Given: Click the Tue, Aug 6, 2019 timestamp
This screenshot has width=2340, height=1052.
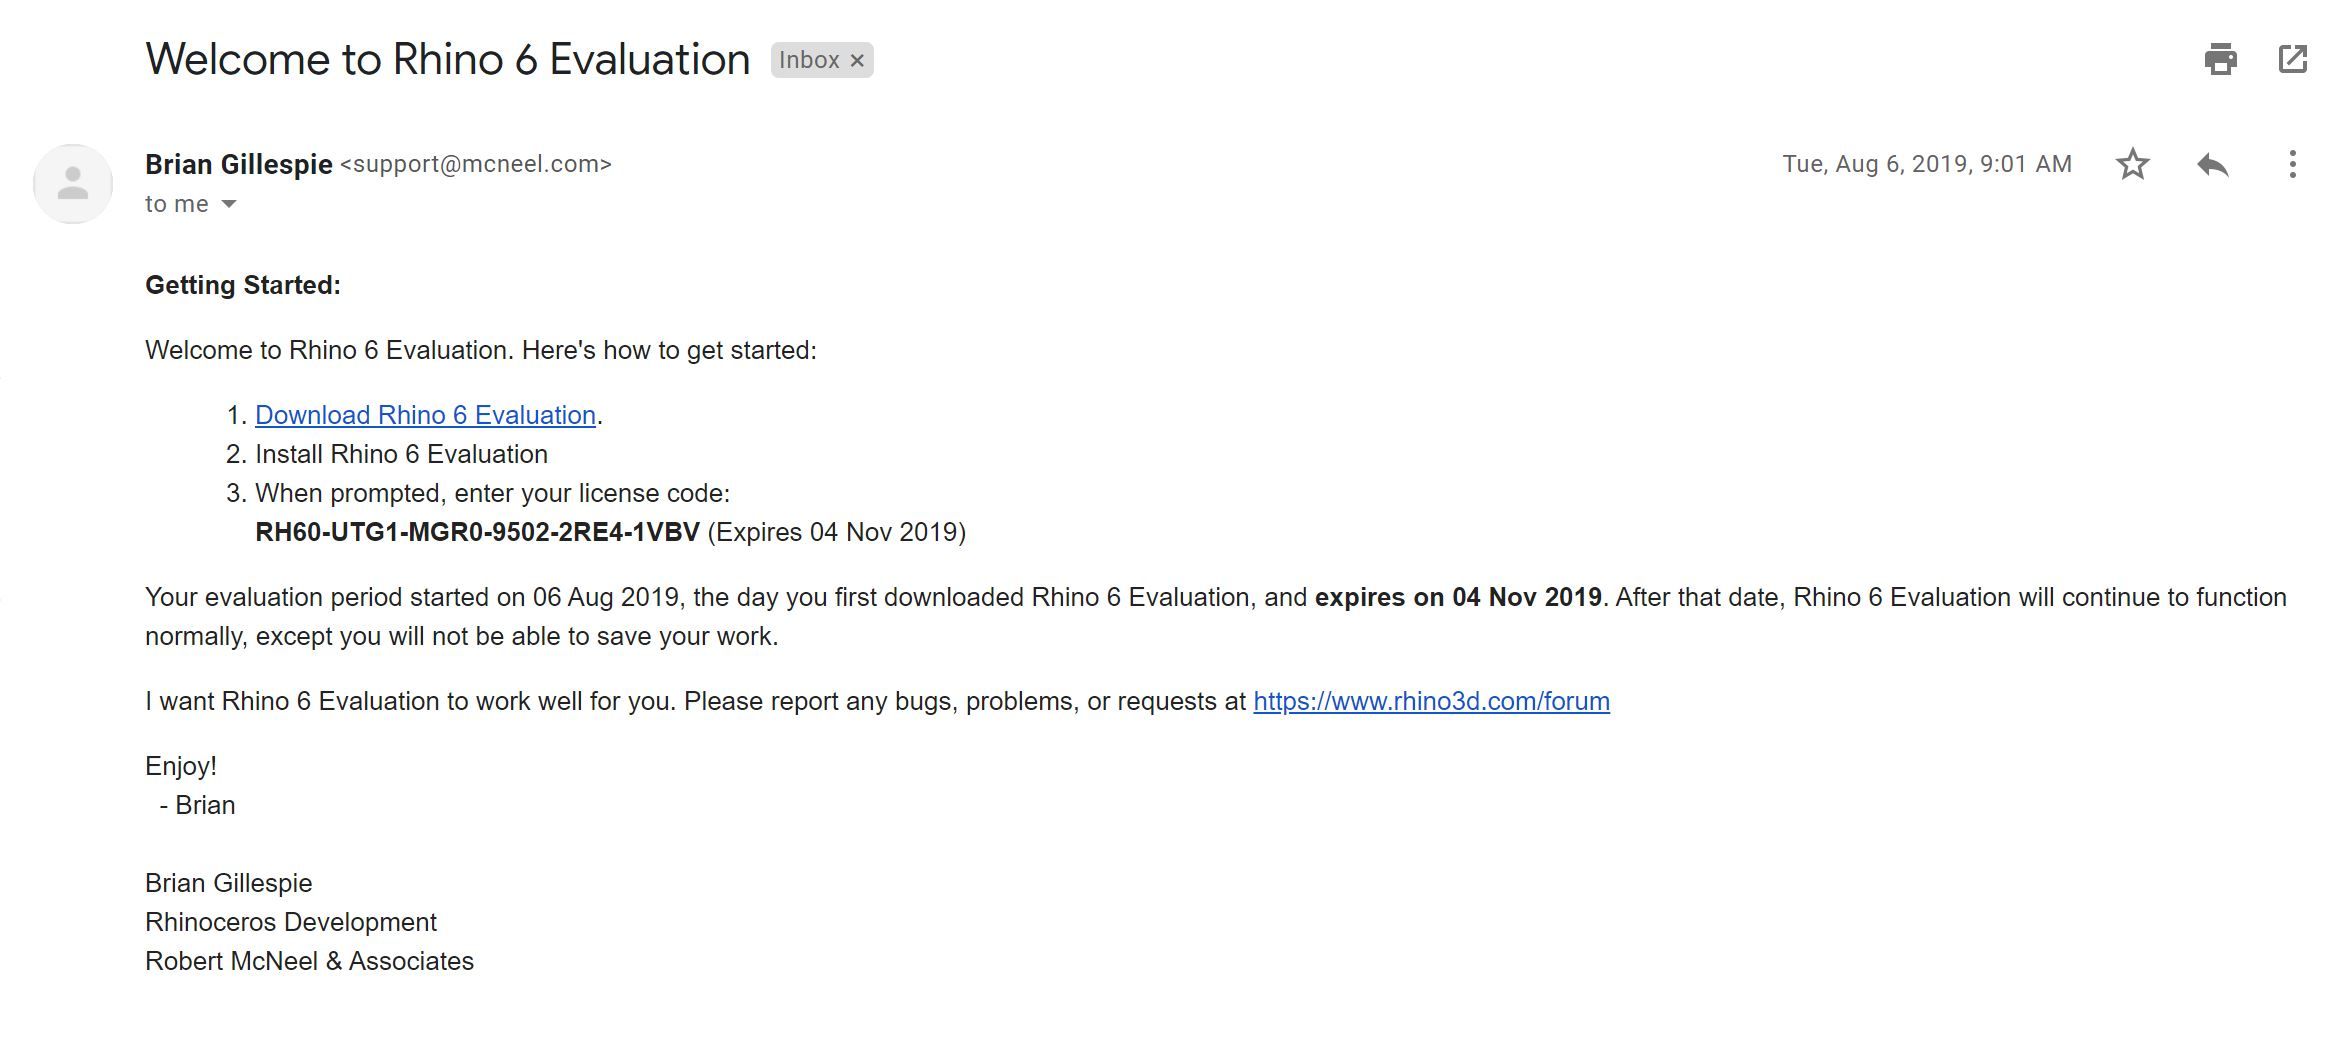Looking at the screenshot, I should tap(1926, 164).
